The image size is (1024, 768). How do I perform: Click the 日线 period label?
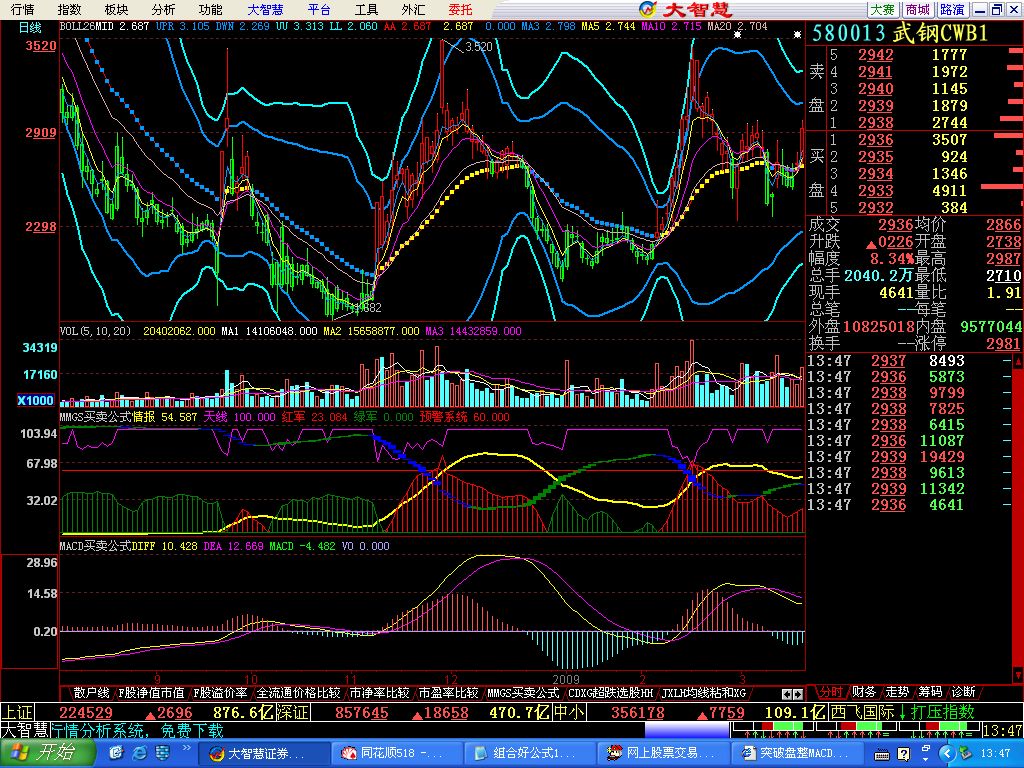pyautogui.click(x=29, y=27)
